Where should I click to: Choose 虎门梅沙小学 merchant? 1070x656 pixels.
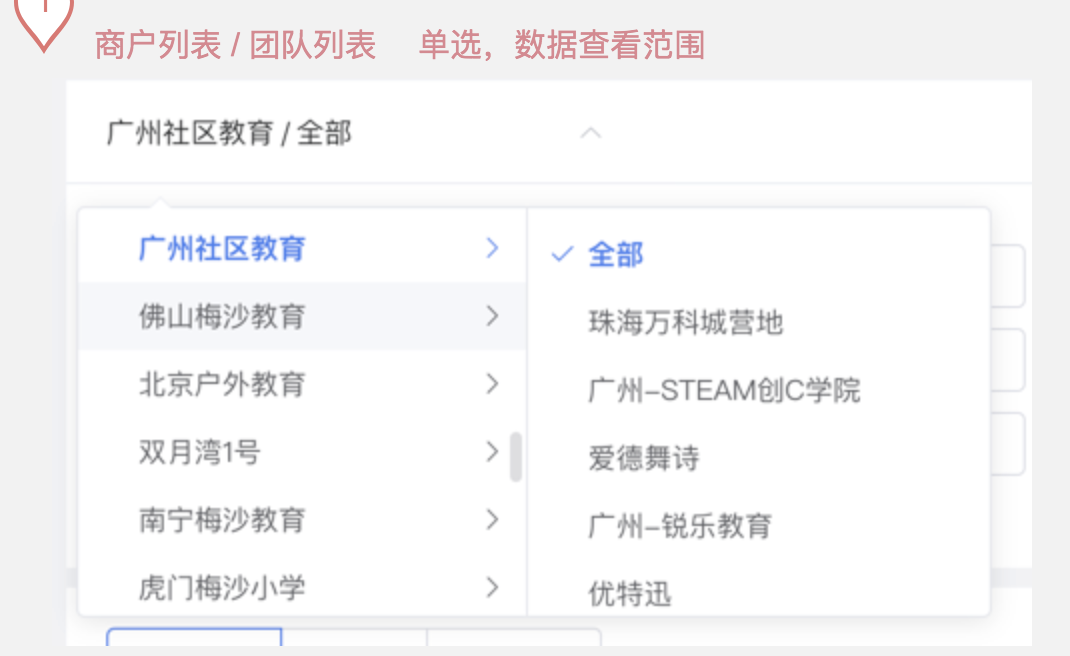(222, 587)
